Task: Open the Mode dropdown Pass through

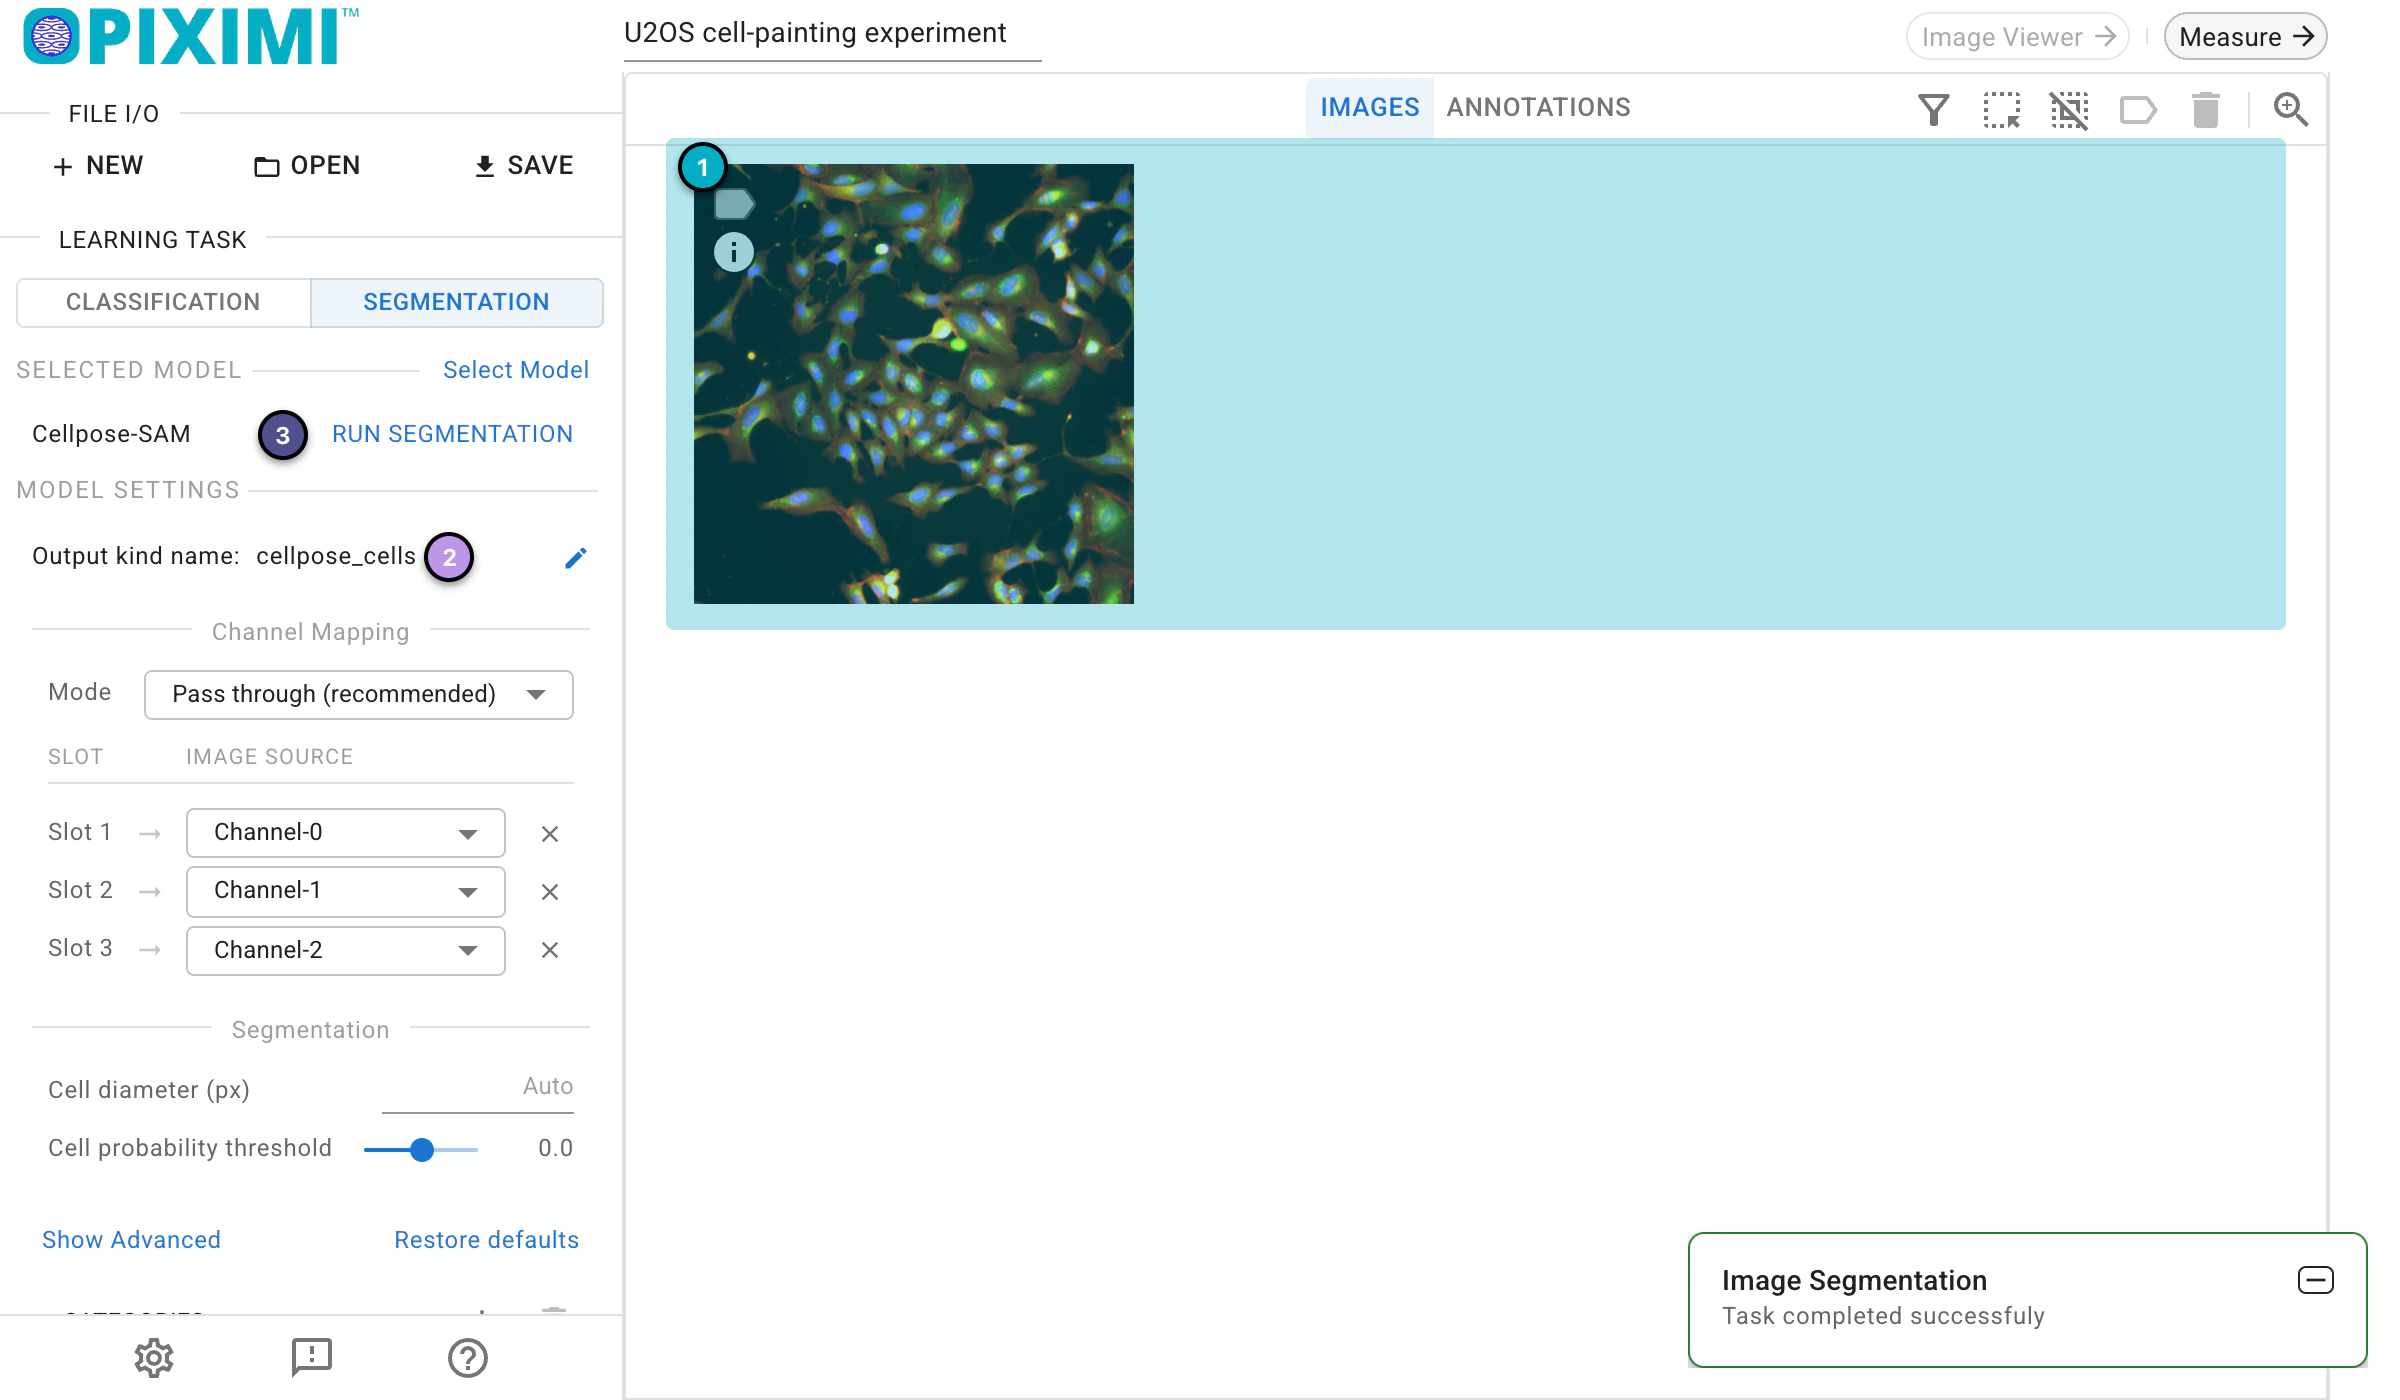Action: [358, 694]
